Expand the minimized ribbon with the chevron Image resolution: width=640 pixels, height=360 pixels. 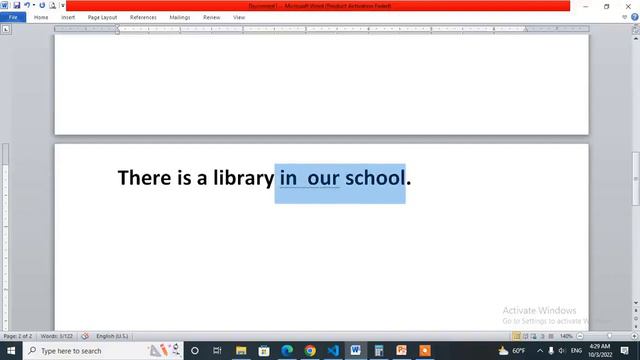click(624, 17)
